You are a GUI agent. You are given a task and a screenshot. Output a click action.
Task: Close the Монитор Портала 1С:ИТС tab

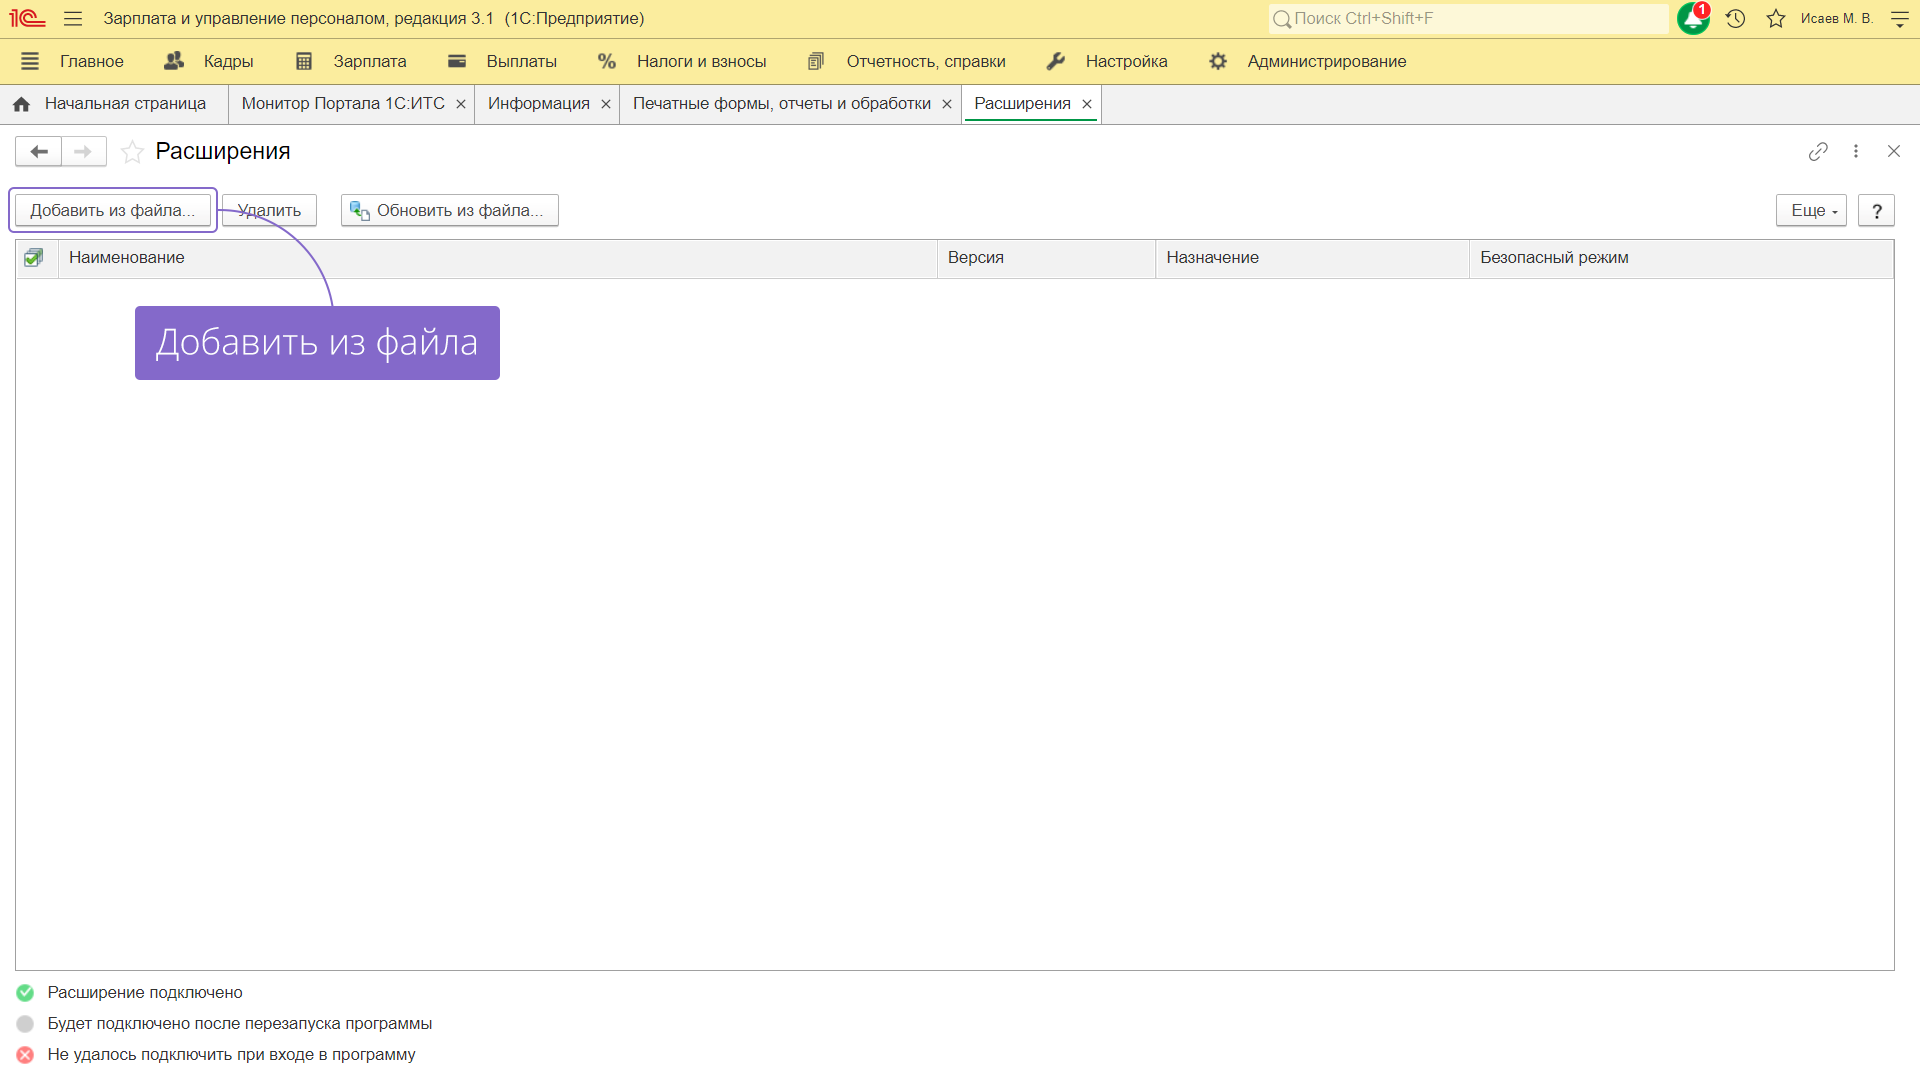tap(461, 104)
